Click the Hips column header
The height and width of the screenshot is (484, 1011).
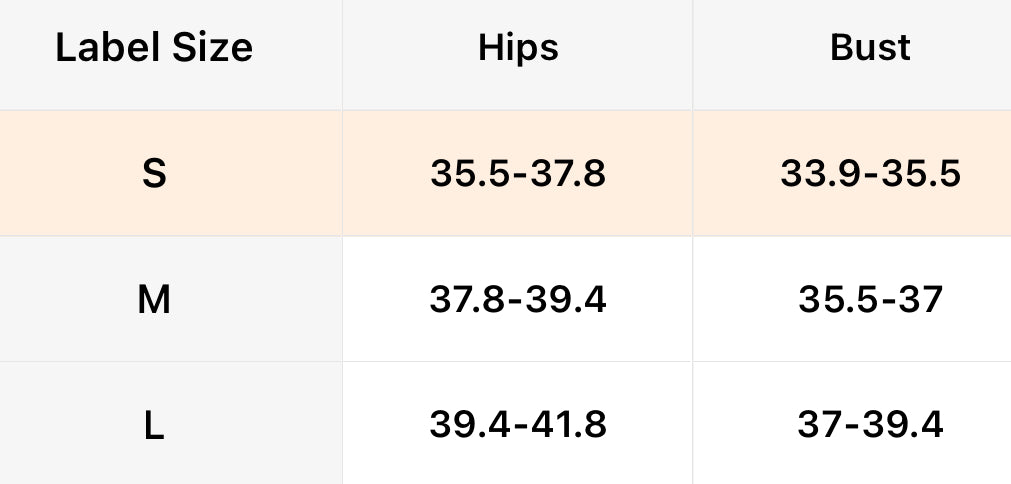518,48
